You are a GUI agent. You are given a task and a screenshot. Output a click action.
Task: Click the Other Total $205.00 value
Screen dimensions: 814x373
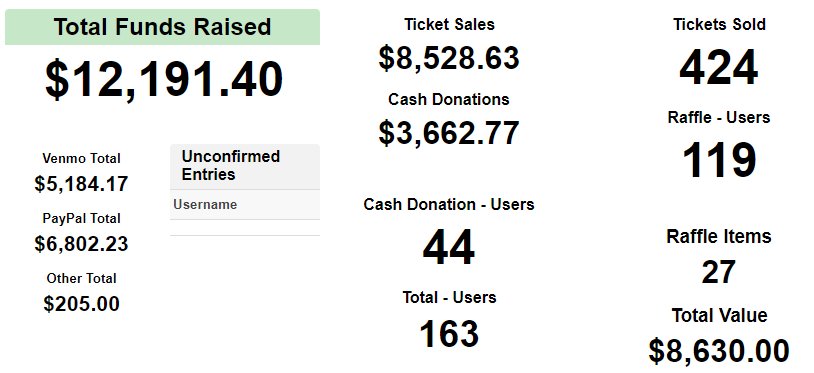point(82,304)
